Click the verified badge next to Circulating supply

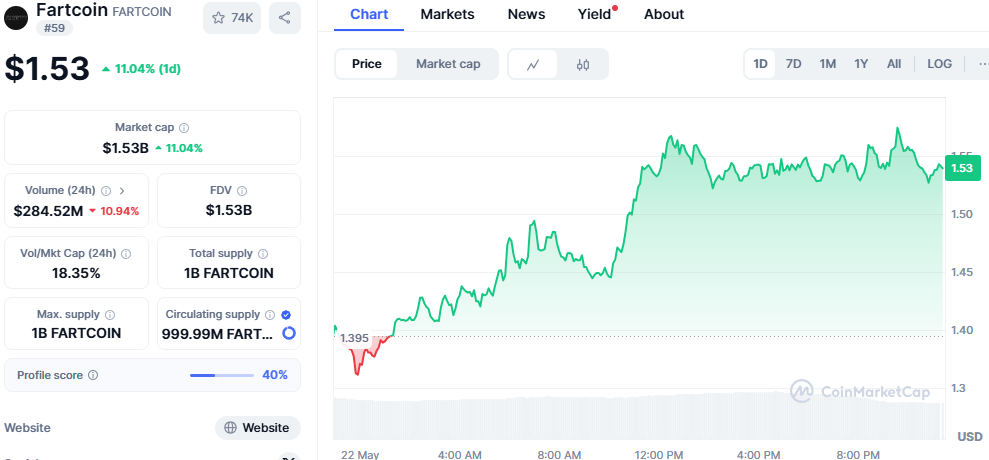pos(286,314)
